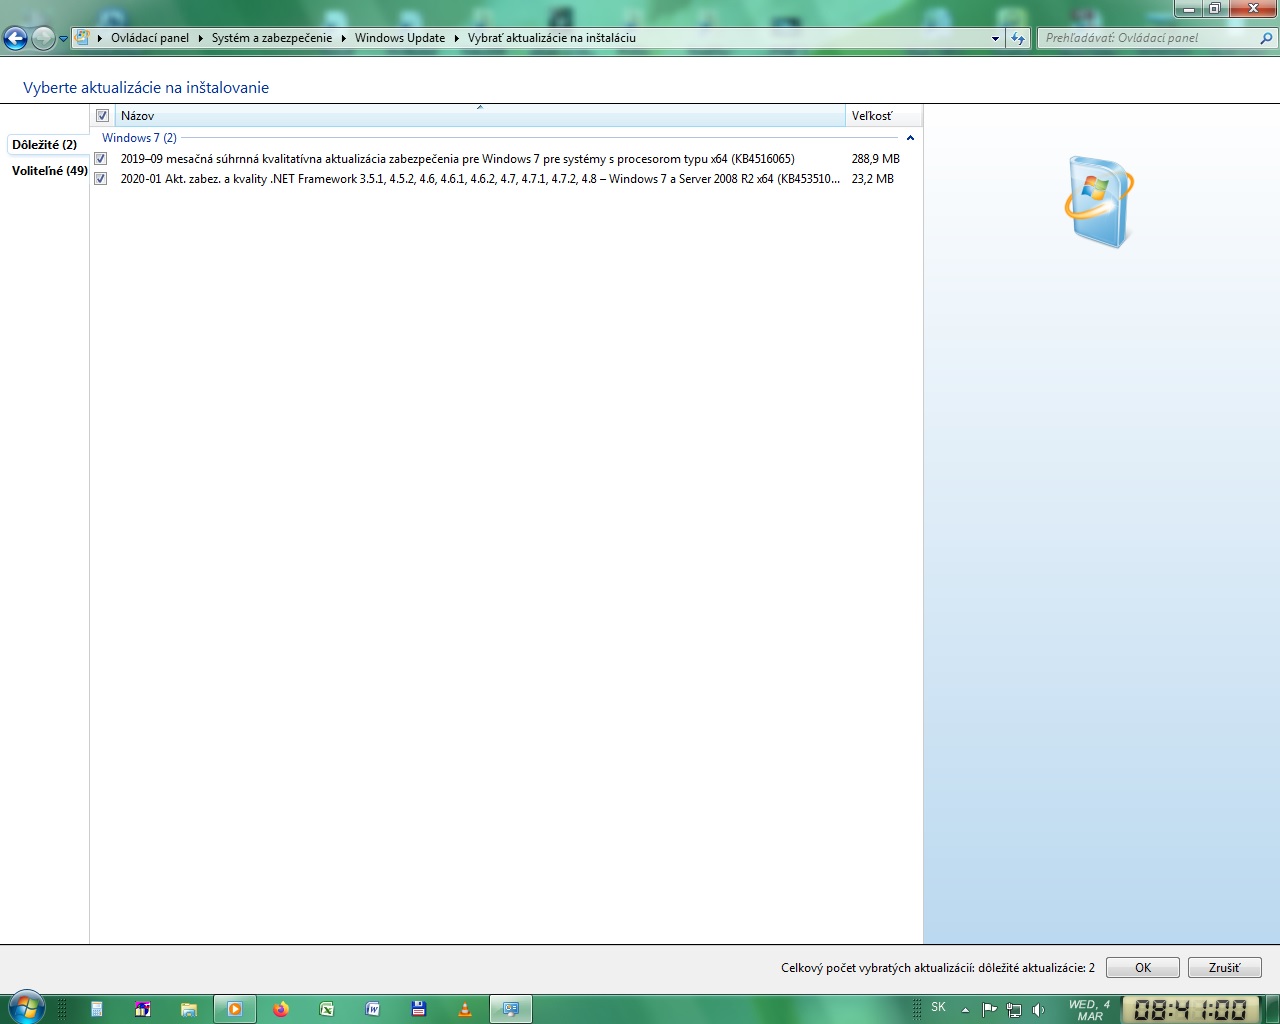
Task: Click the Control Panel icon in address bar
Action: tap(83, 38)
